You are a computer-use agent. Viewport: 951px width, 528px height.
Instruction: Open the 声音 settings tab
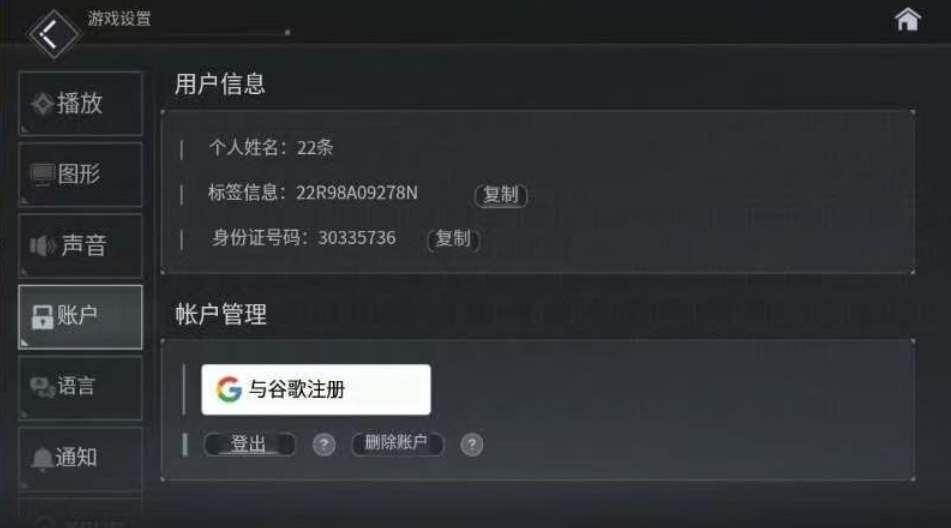click(81, 246)
